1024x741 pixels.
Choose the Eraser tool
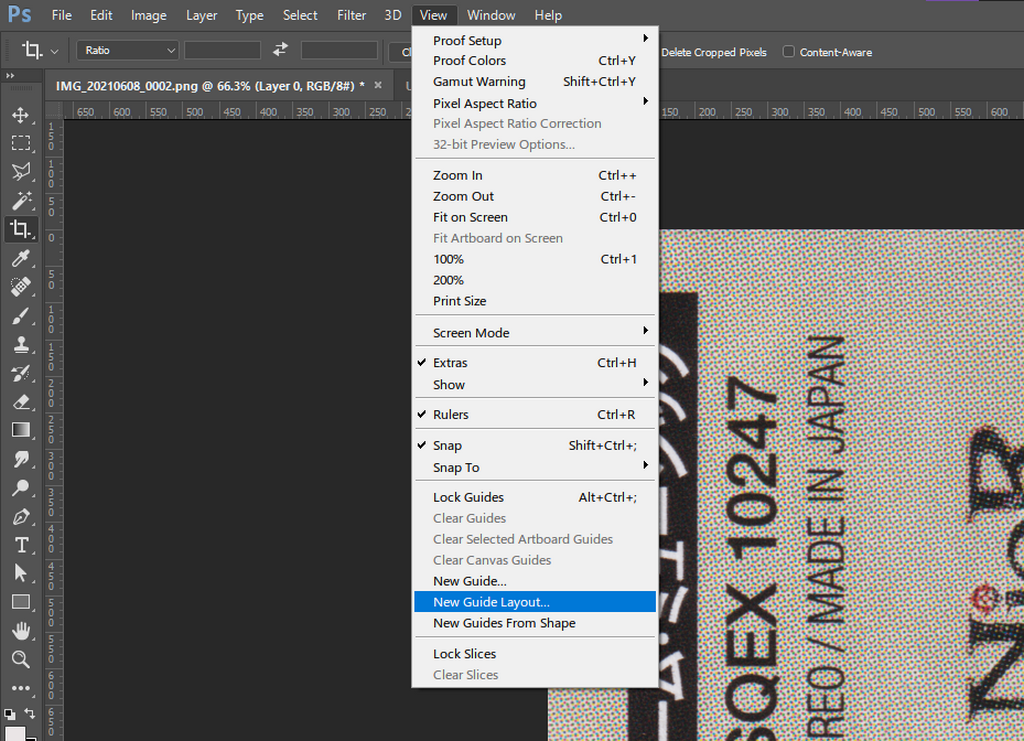click(x=20, y=402)
